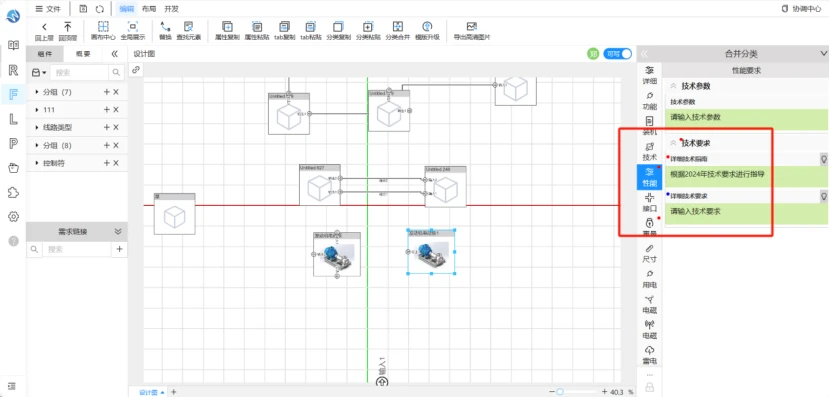Collapse the 技术要求 section
The height and width of the screenshot is (398, 829).
pyautogui.click(x=674, y=143)
